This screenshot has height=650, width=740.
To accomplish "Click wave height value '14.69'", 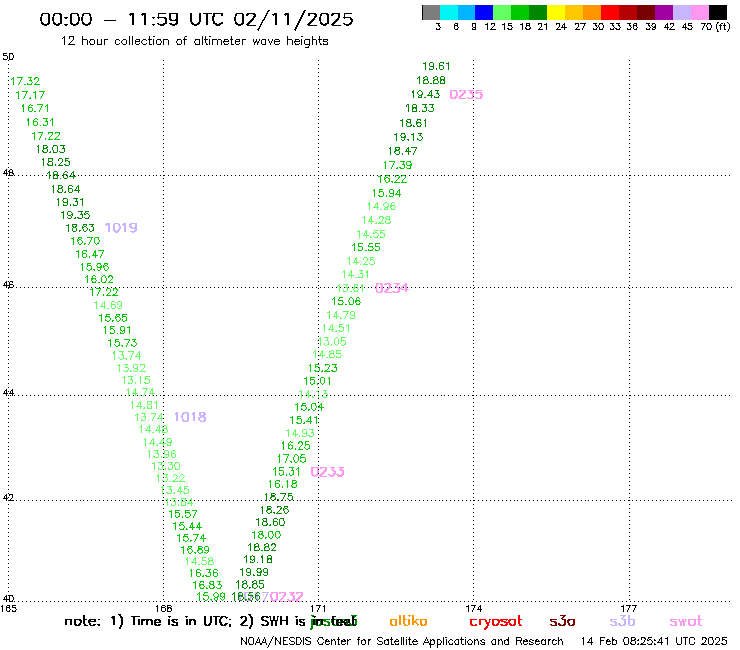I will tap(108, 305).
